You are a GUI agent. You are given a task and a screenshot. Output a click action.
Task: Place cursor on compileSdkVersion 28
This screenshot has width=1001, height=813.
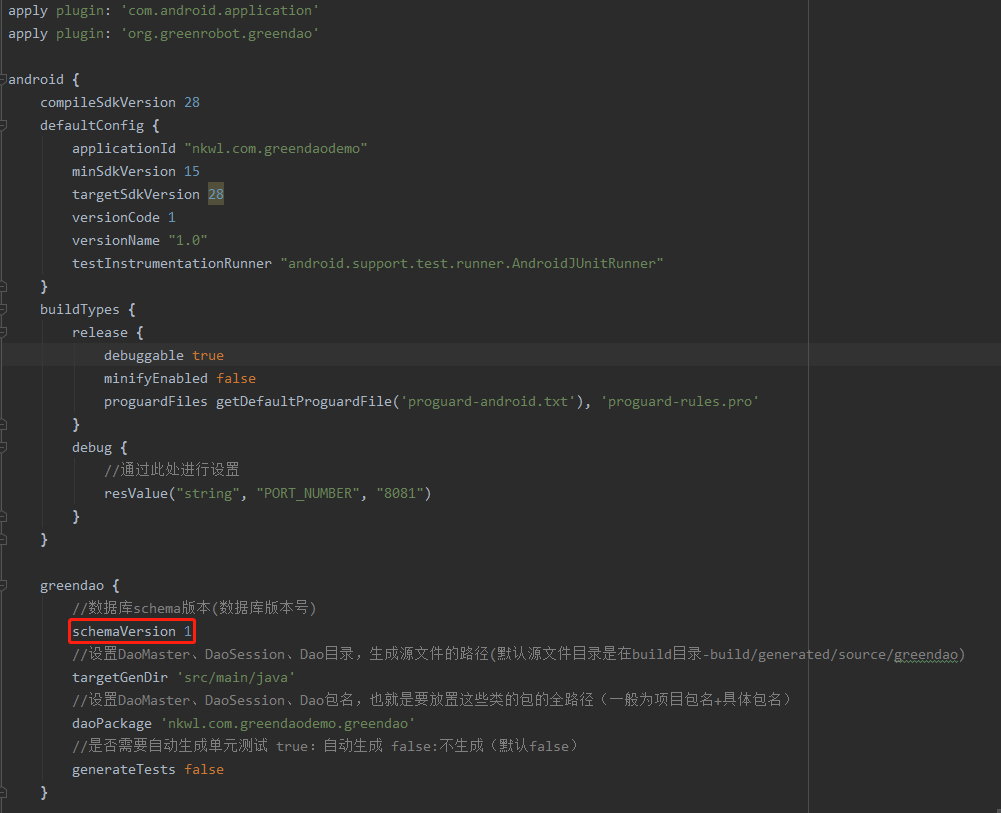tap(120, 103)
